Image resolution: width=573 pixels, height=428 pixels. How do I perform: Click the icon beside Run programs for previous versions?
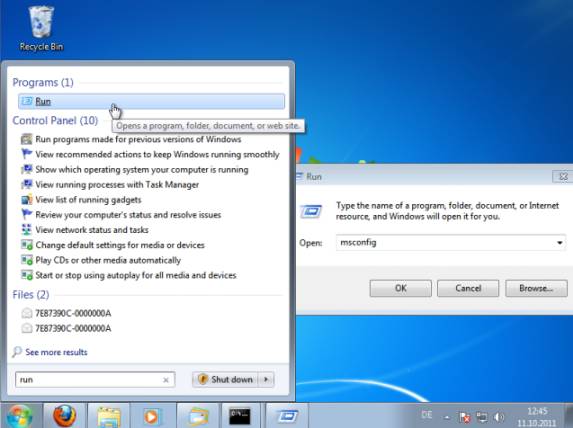(26, 139)
